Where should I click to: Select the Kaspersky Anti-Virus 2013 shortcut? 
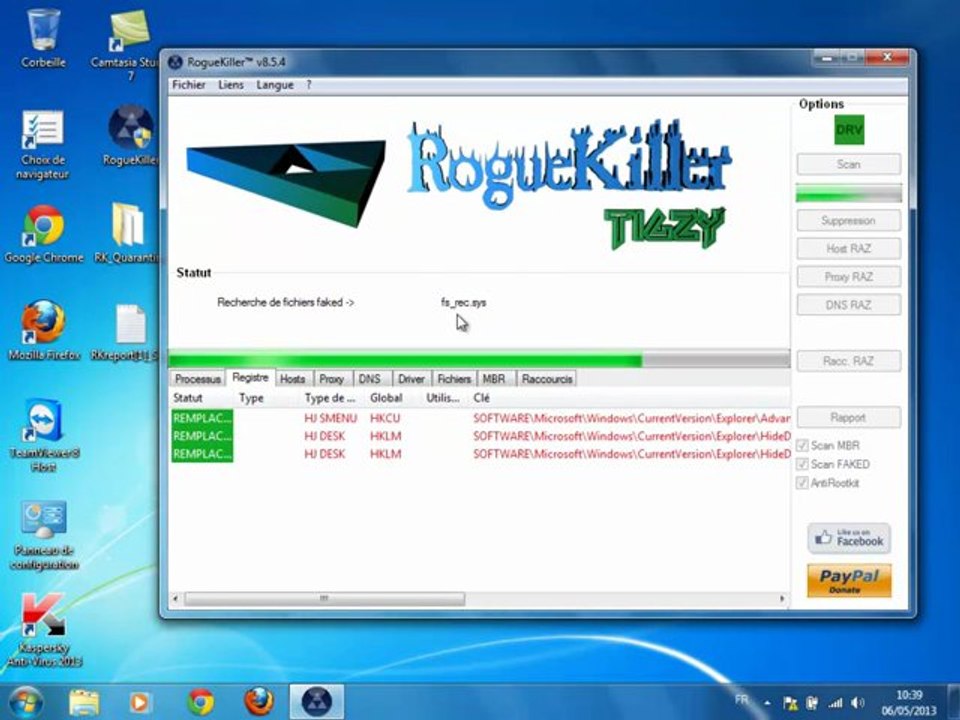43,631
